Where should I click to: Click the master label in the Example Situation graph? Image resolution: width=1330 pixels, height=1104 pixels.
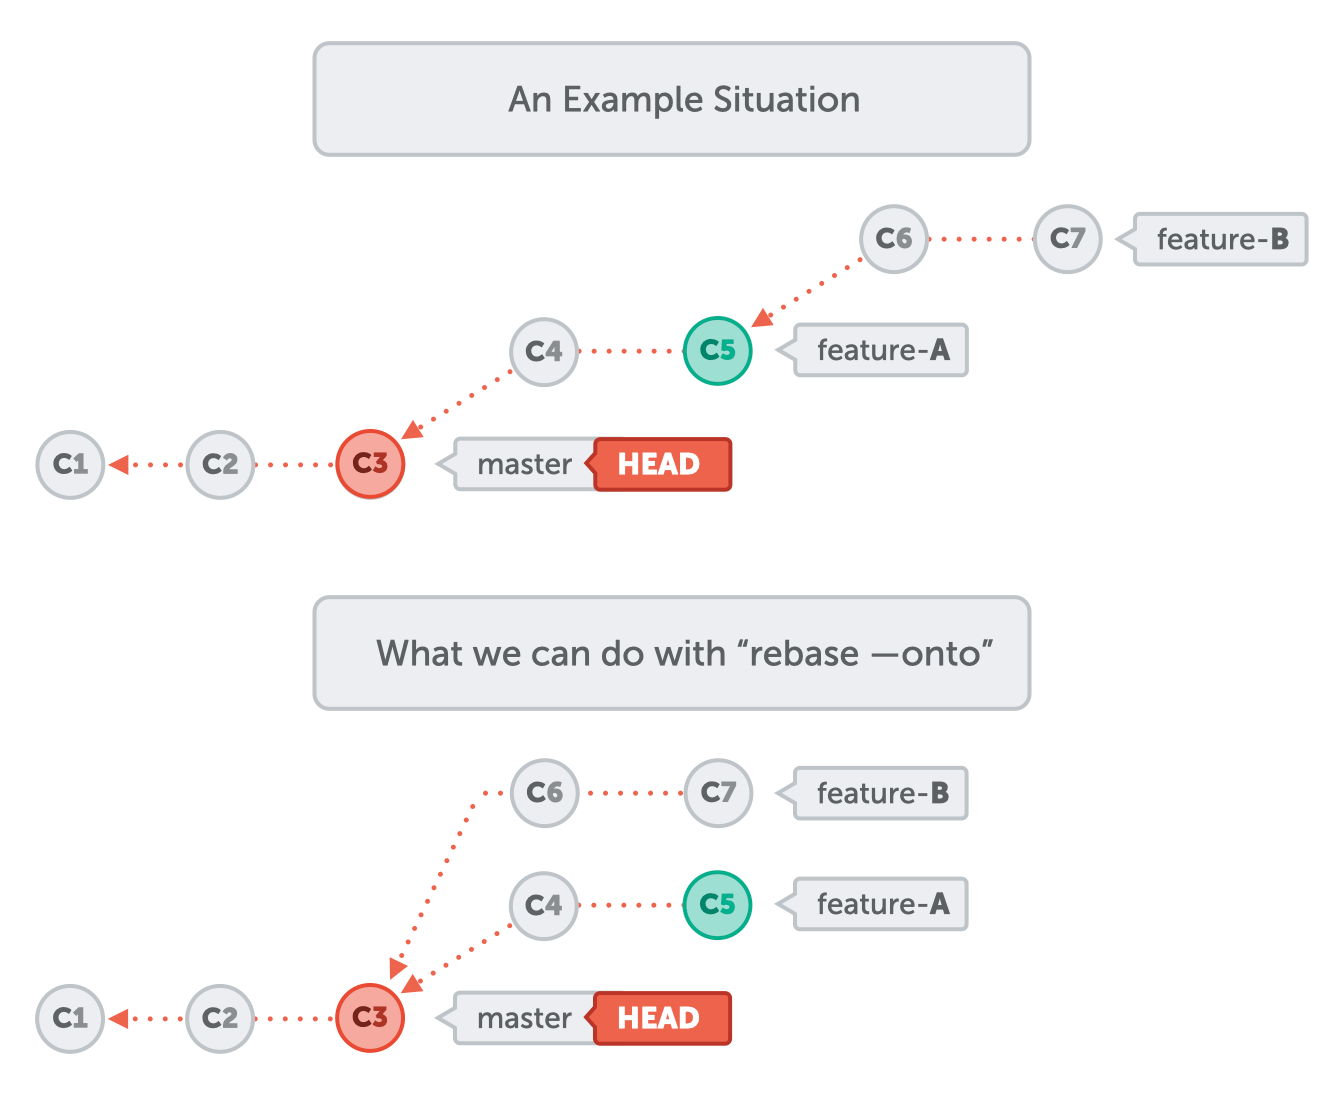pos(524,464)
